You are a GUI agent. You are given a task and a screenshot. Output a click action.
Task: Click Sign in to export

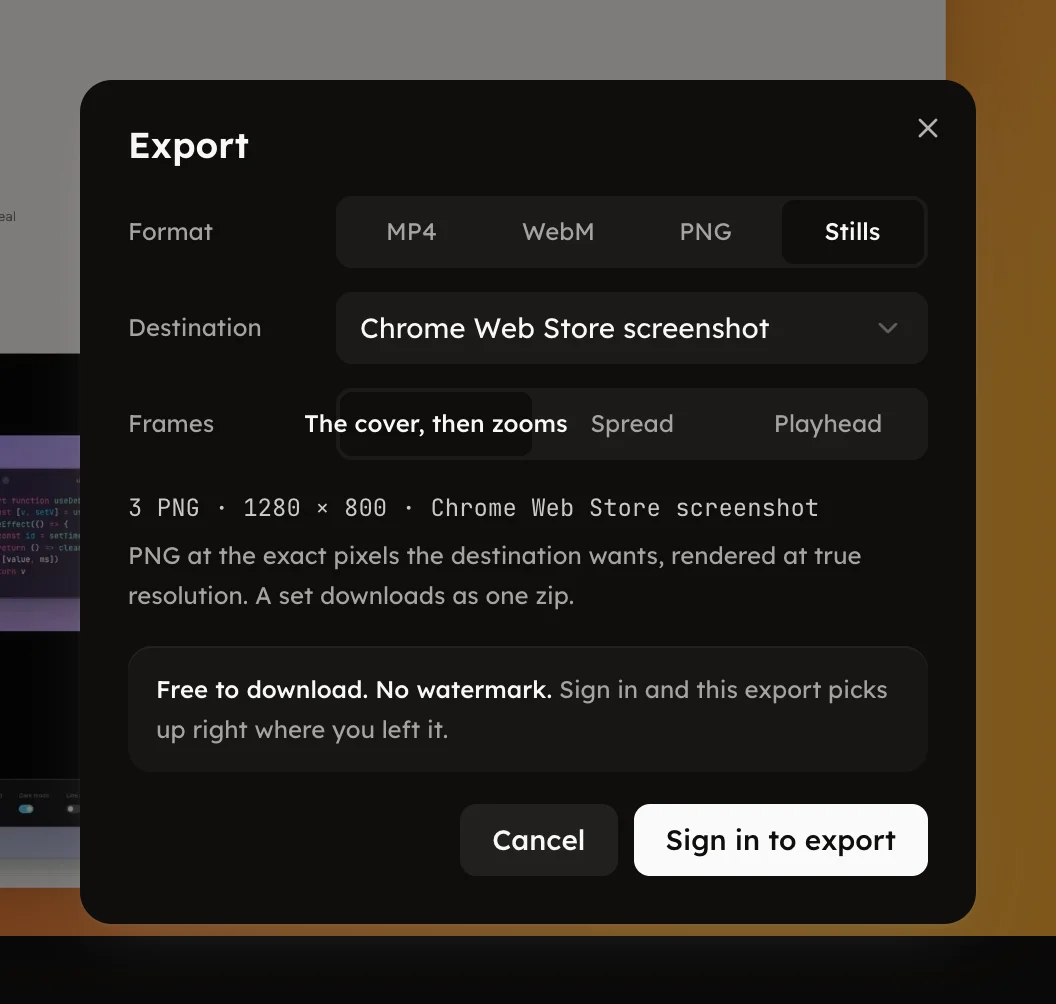(781, 840)
